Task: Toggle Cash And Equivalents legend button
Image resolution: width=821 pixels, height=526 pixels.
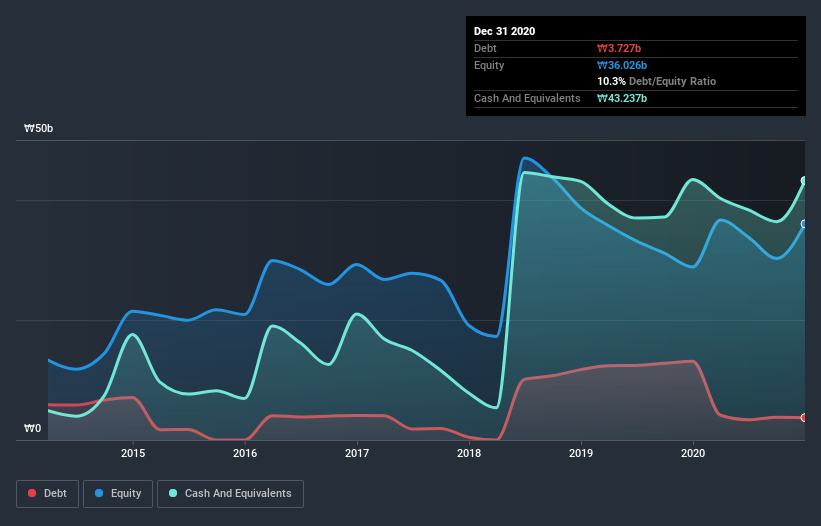Action: [230, 494]
